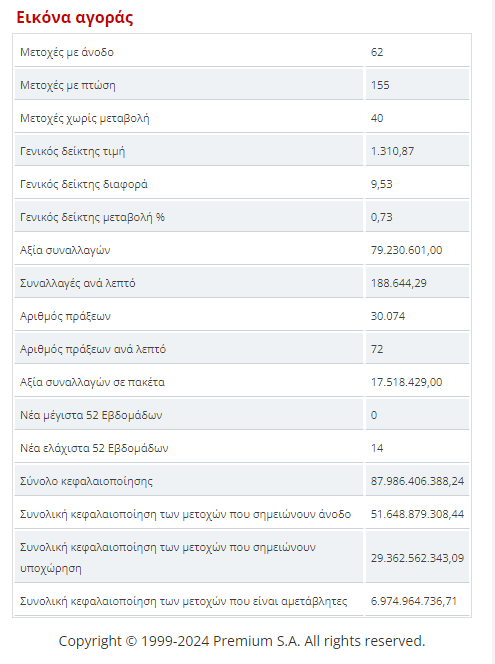This screenshot has height=664, width=495.
Task: Click the label ending with υποχώρηση
Action: click(x=168, y=557)
